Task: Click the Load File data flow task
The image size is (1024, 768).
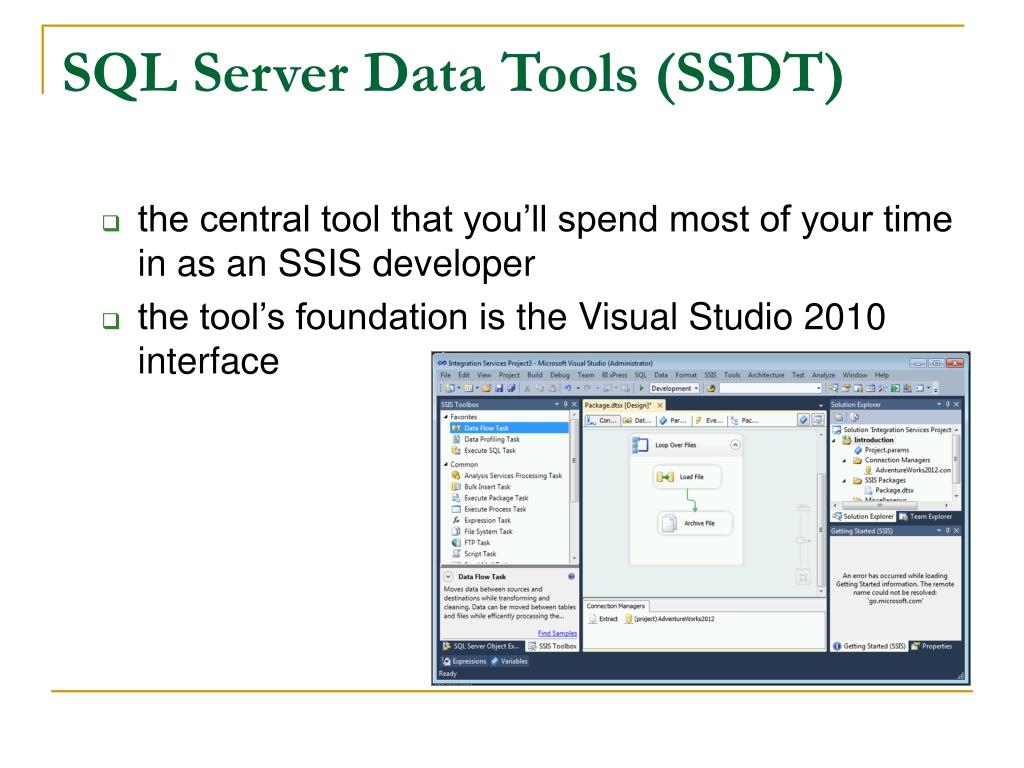Action: coord(687,477)
